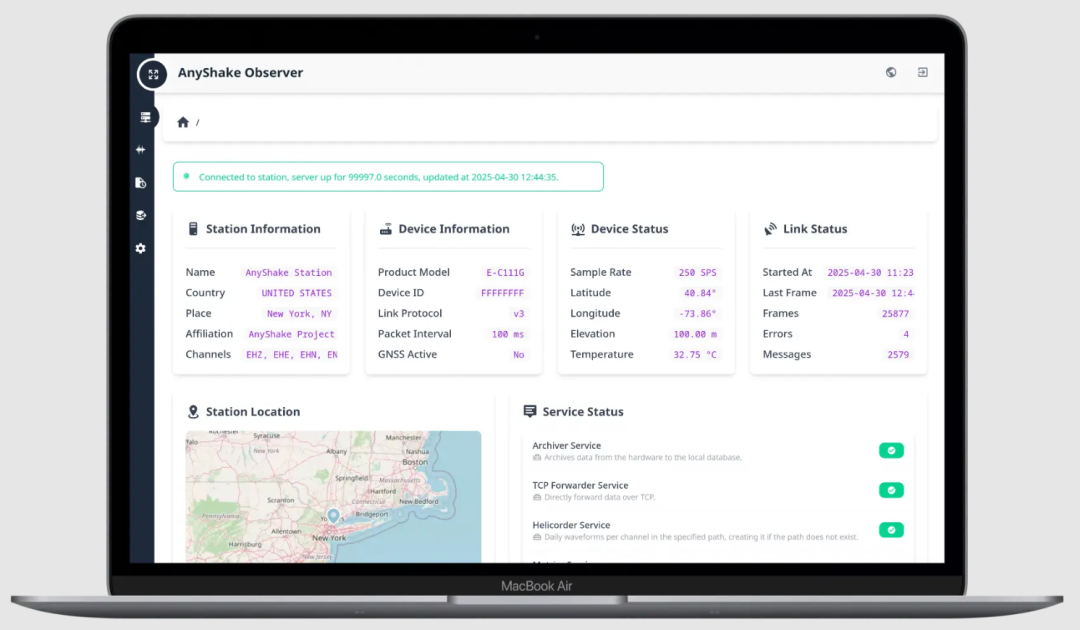Open the station dashboard sidebar icon
Screen dimensions: 1080x630
[145, 117]
